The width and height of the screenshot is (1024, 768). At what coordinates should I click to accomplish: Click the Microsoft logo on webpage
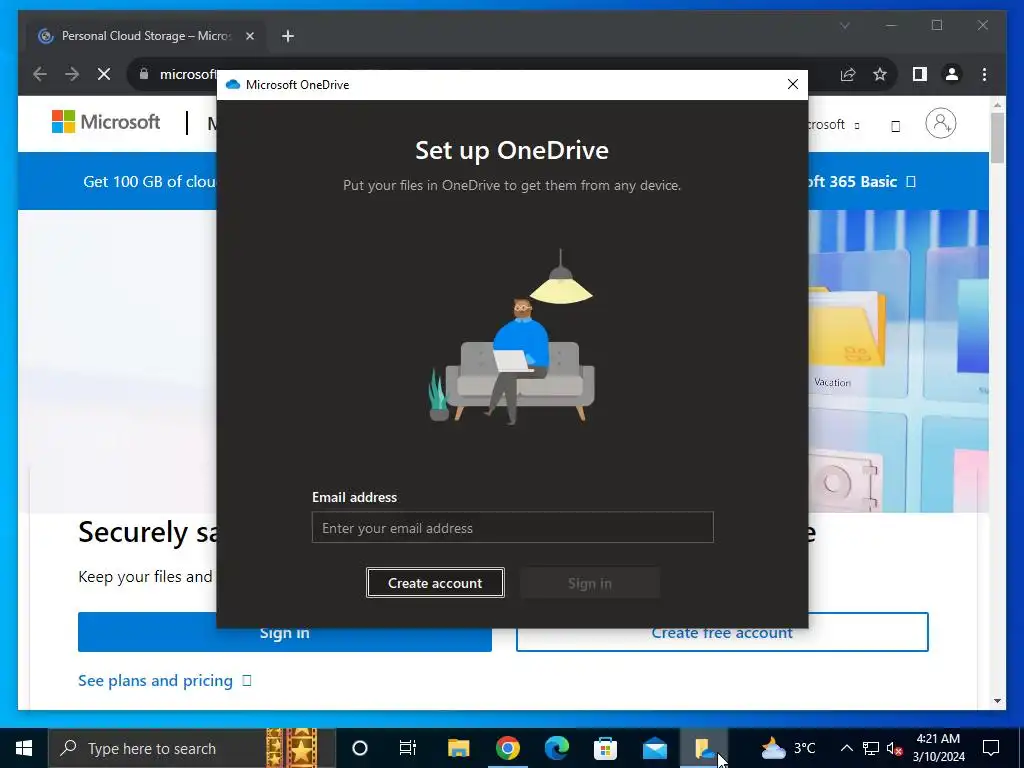[x=106, y=121]
